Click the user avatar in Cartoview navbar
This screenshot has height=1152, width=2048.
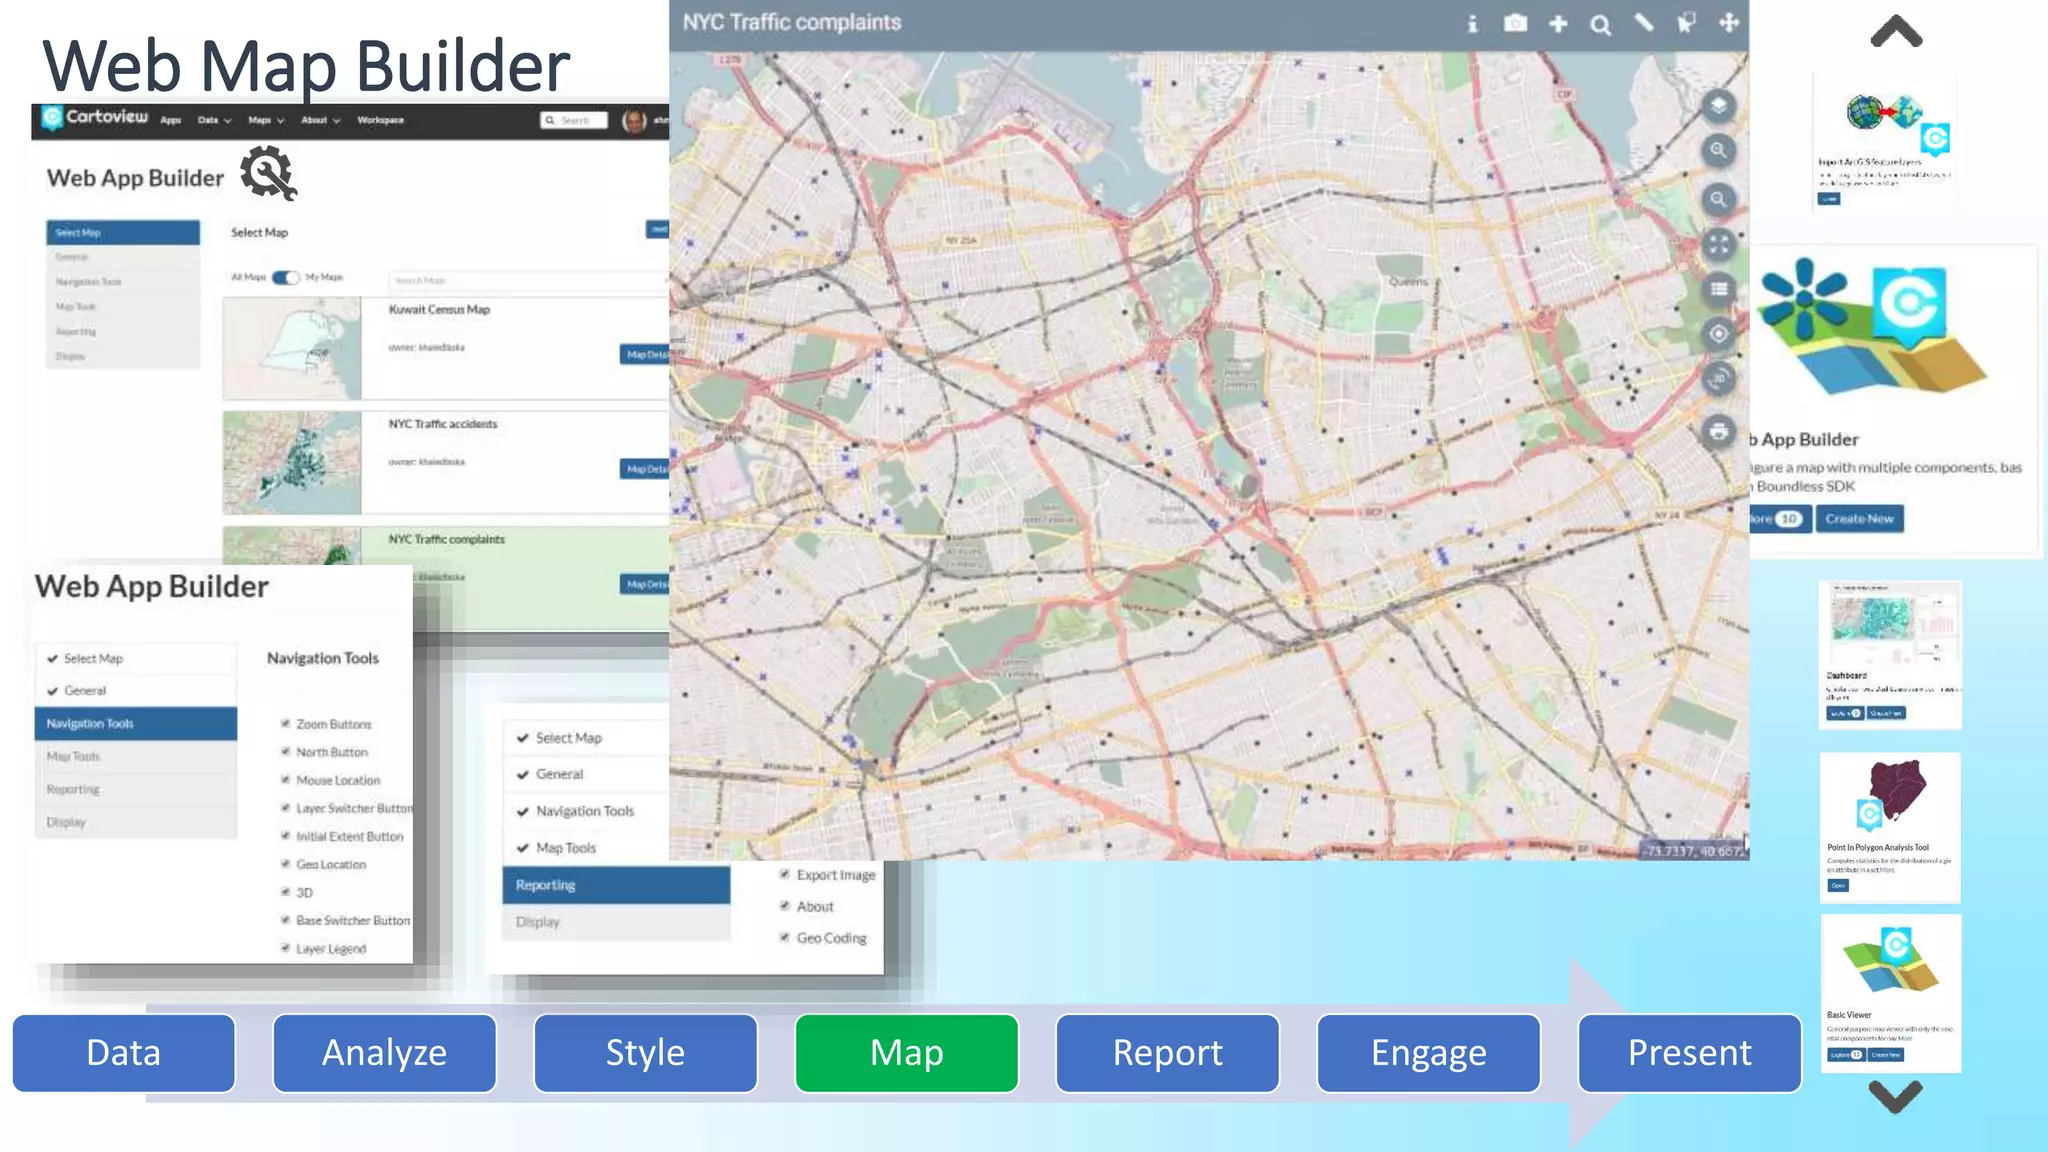[x=634, y=121]
